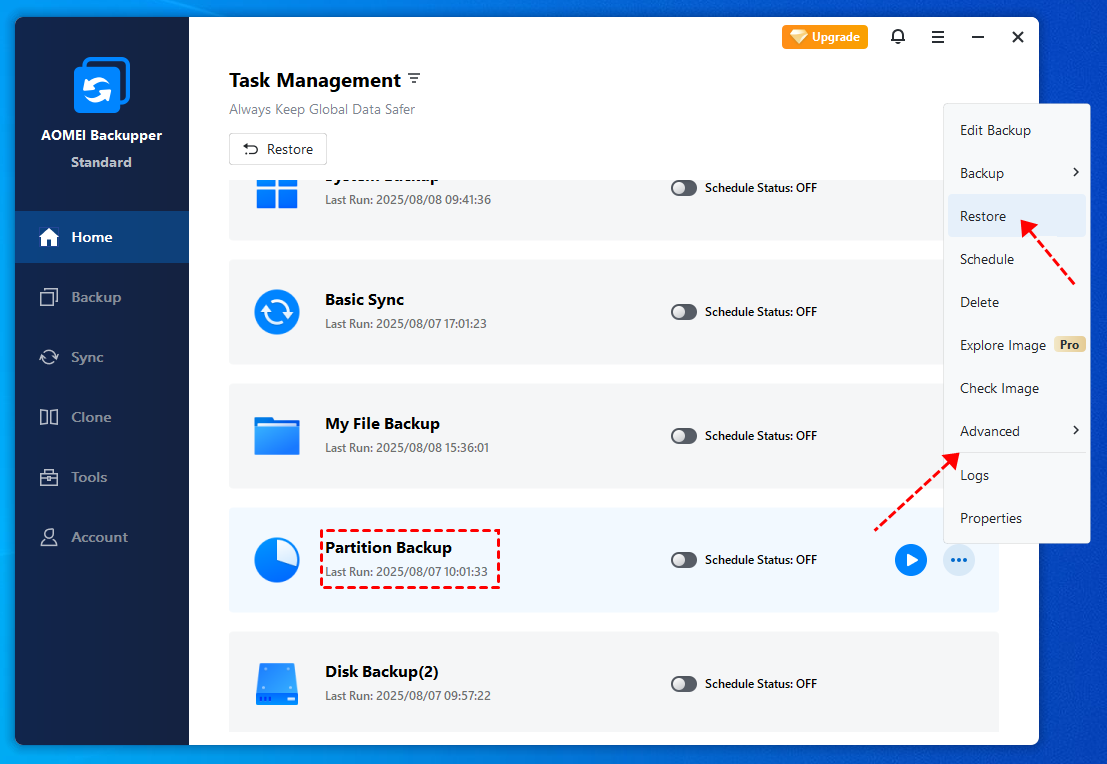Click the Basic Sync task icon

(x=277, y=312)
